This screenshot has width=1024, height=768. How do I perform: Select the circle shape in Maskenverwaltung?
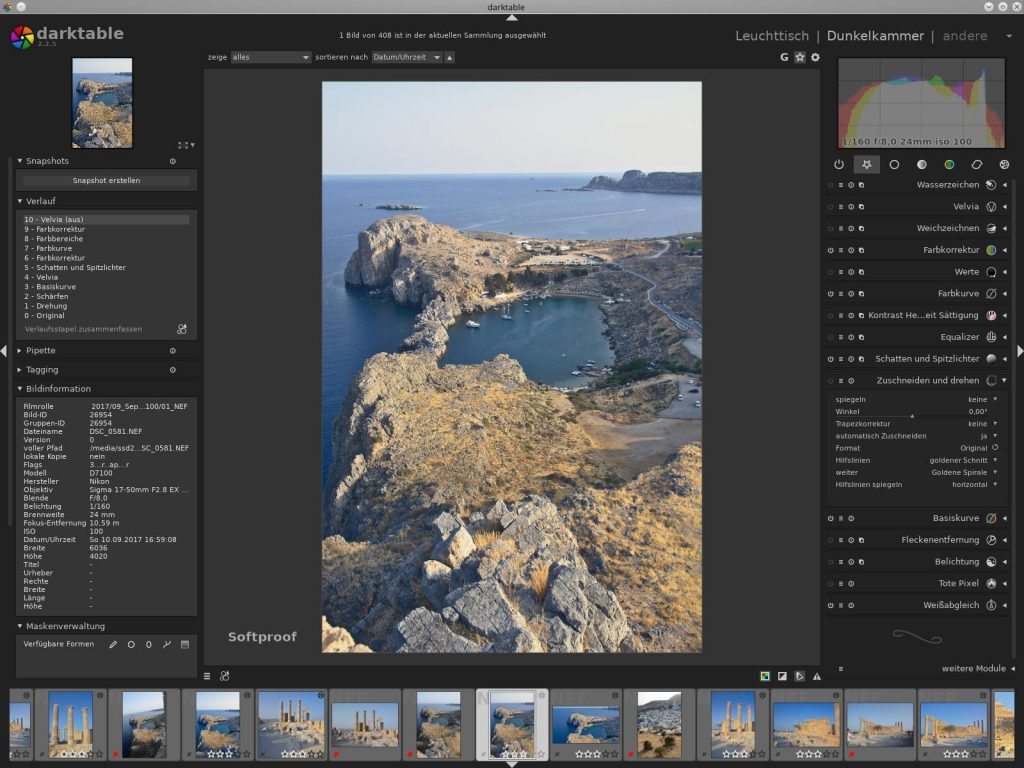[x=131, y=645]
